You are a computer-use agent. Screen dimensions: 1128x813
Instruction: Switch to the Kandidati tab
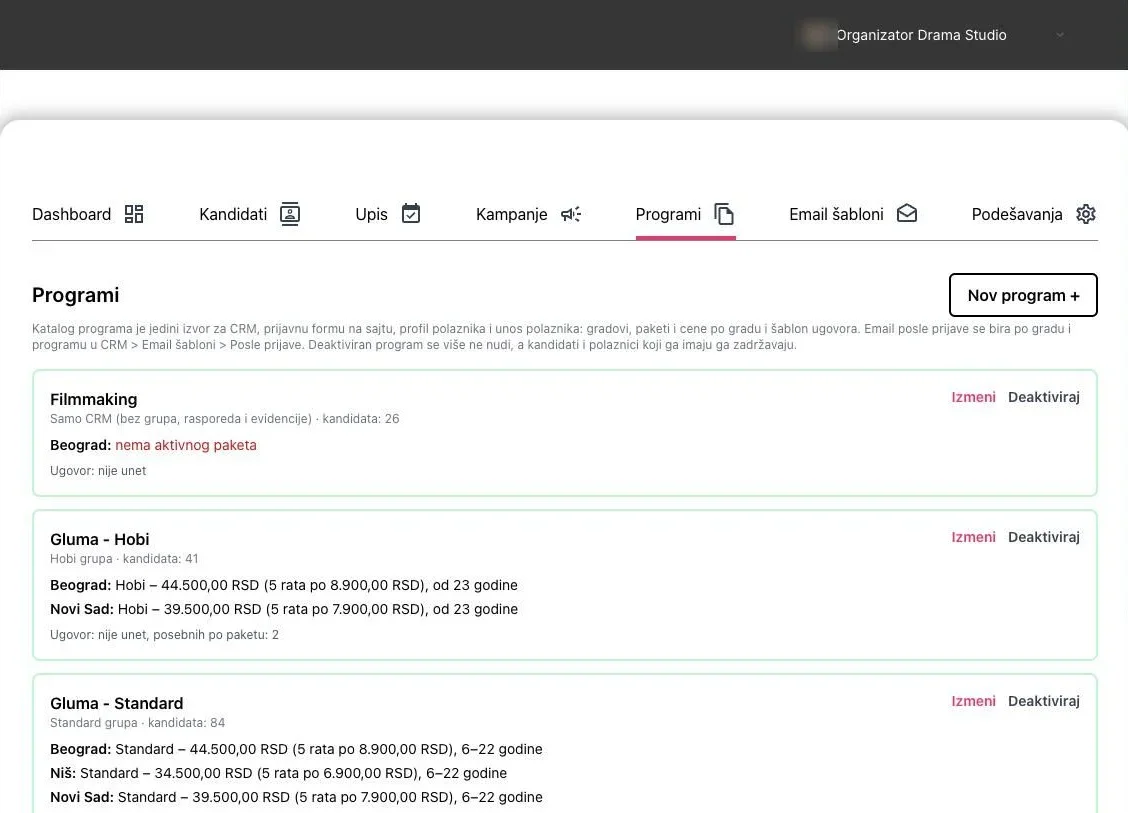pos(250,214)
